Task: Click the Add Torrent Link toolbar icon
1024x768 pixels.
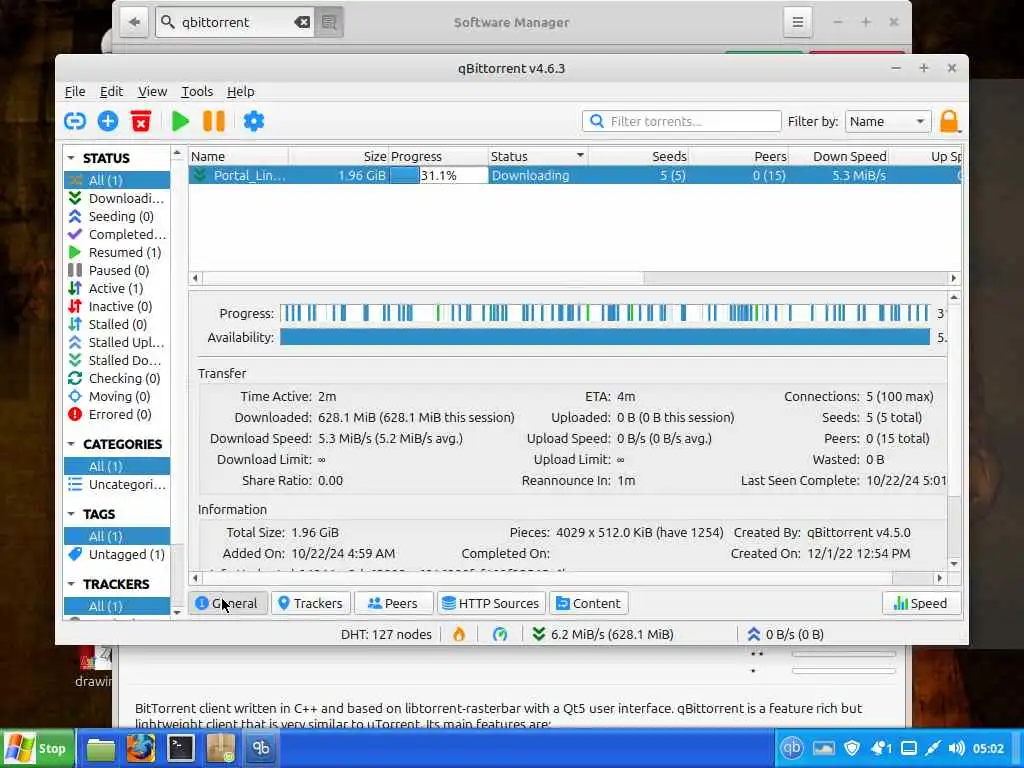Action: click(x=75, y=121)
